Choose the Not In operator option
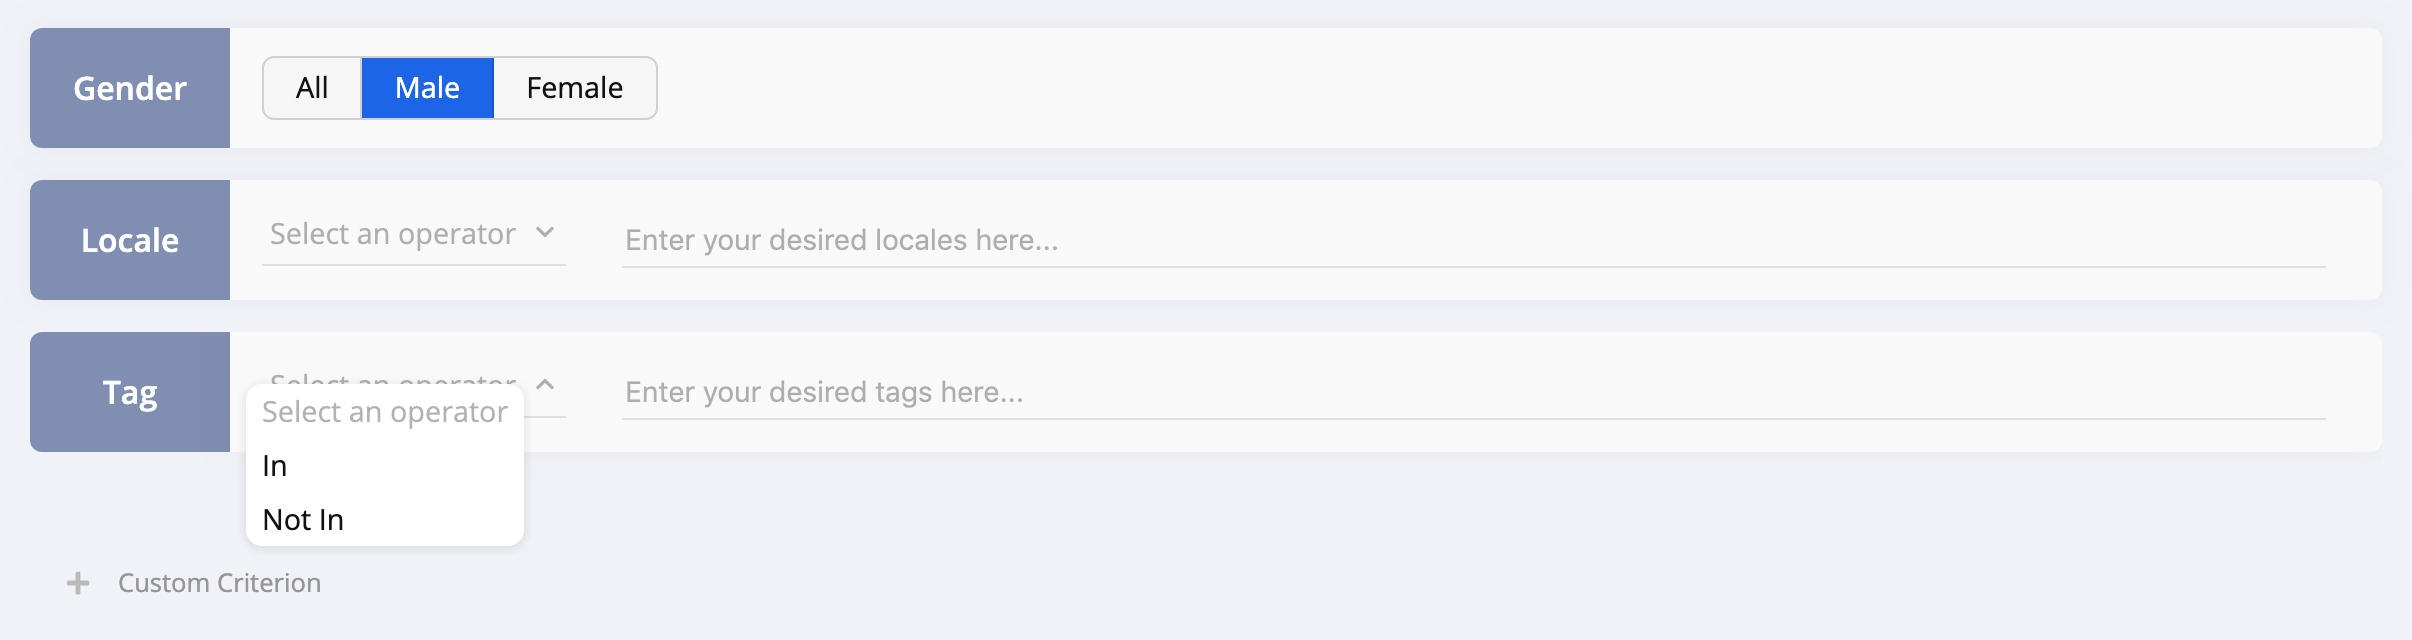This screenshot has width=2412, height=640. [385, 520]
